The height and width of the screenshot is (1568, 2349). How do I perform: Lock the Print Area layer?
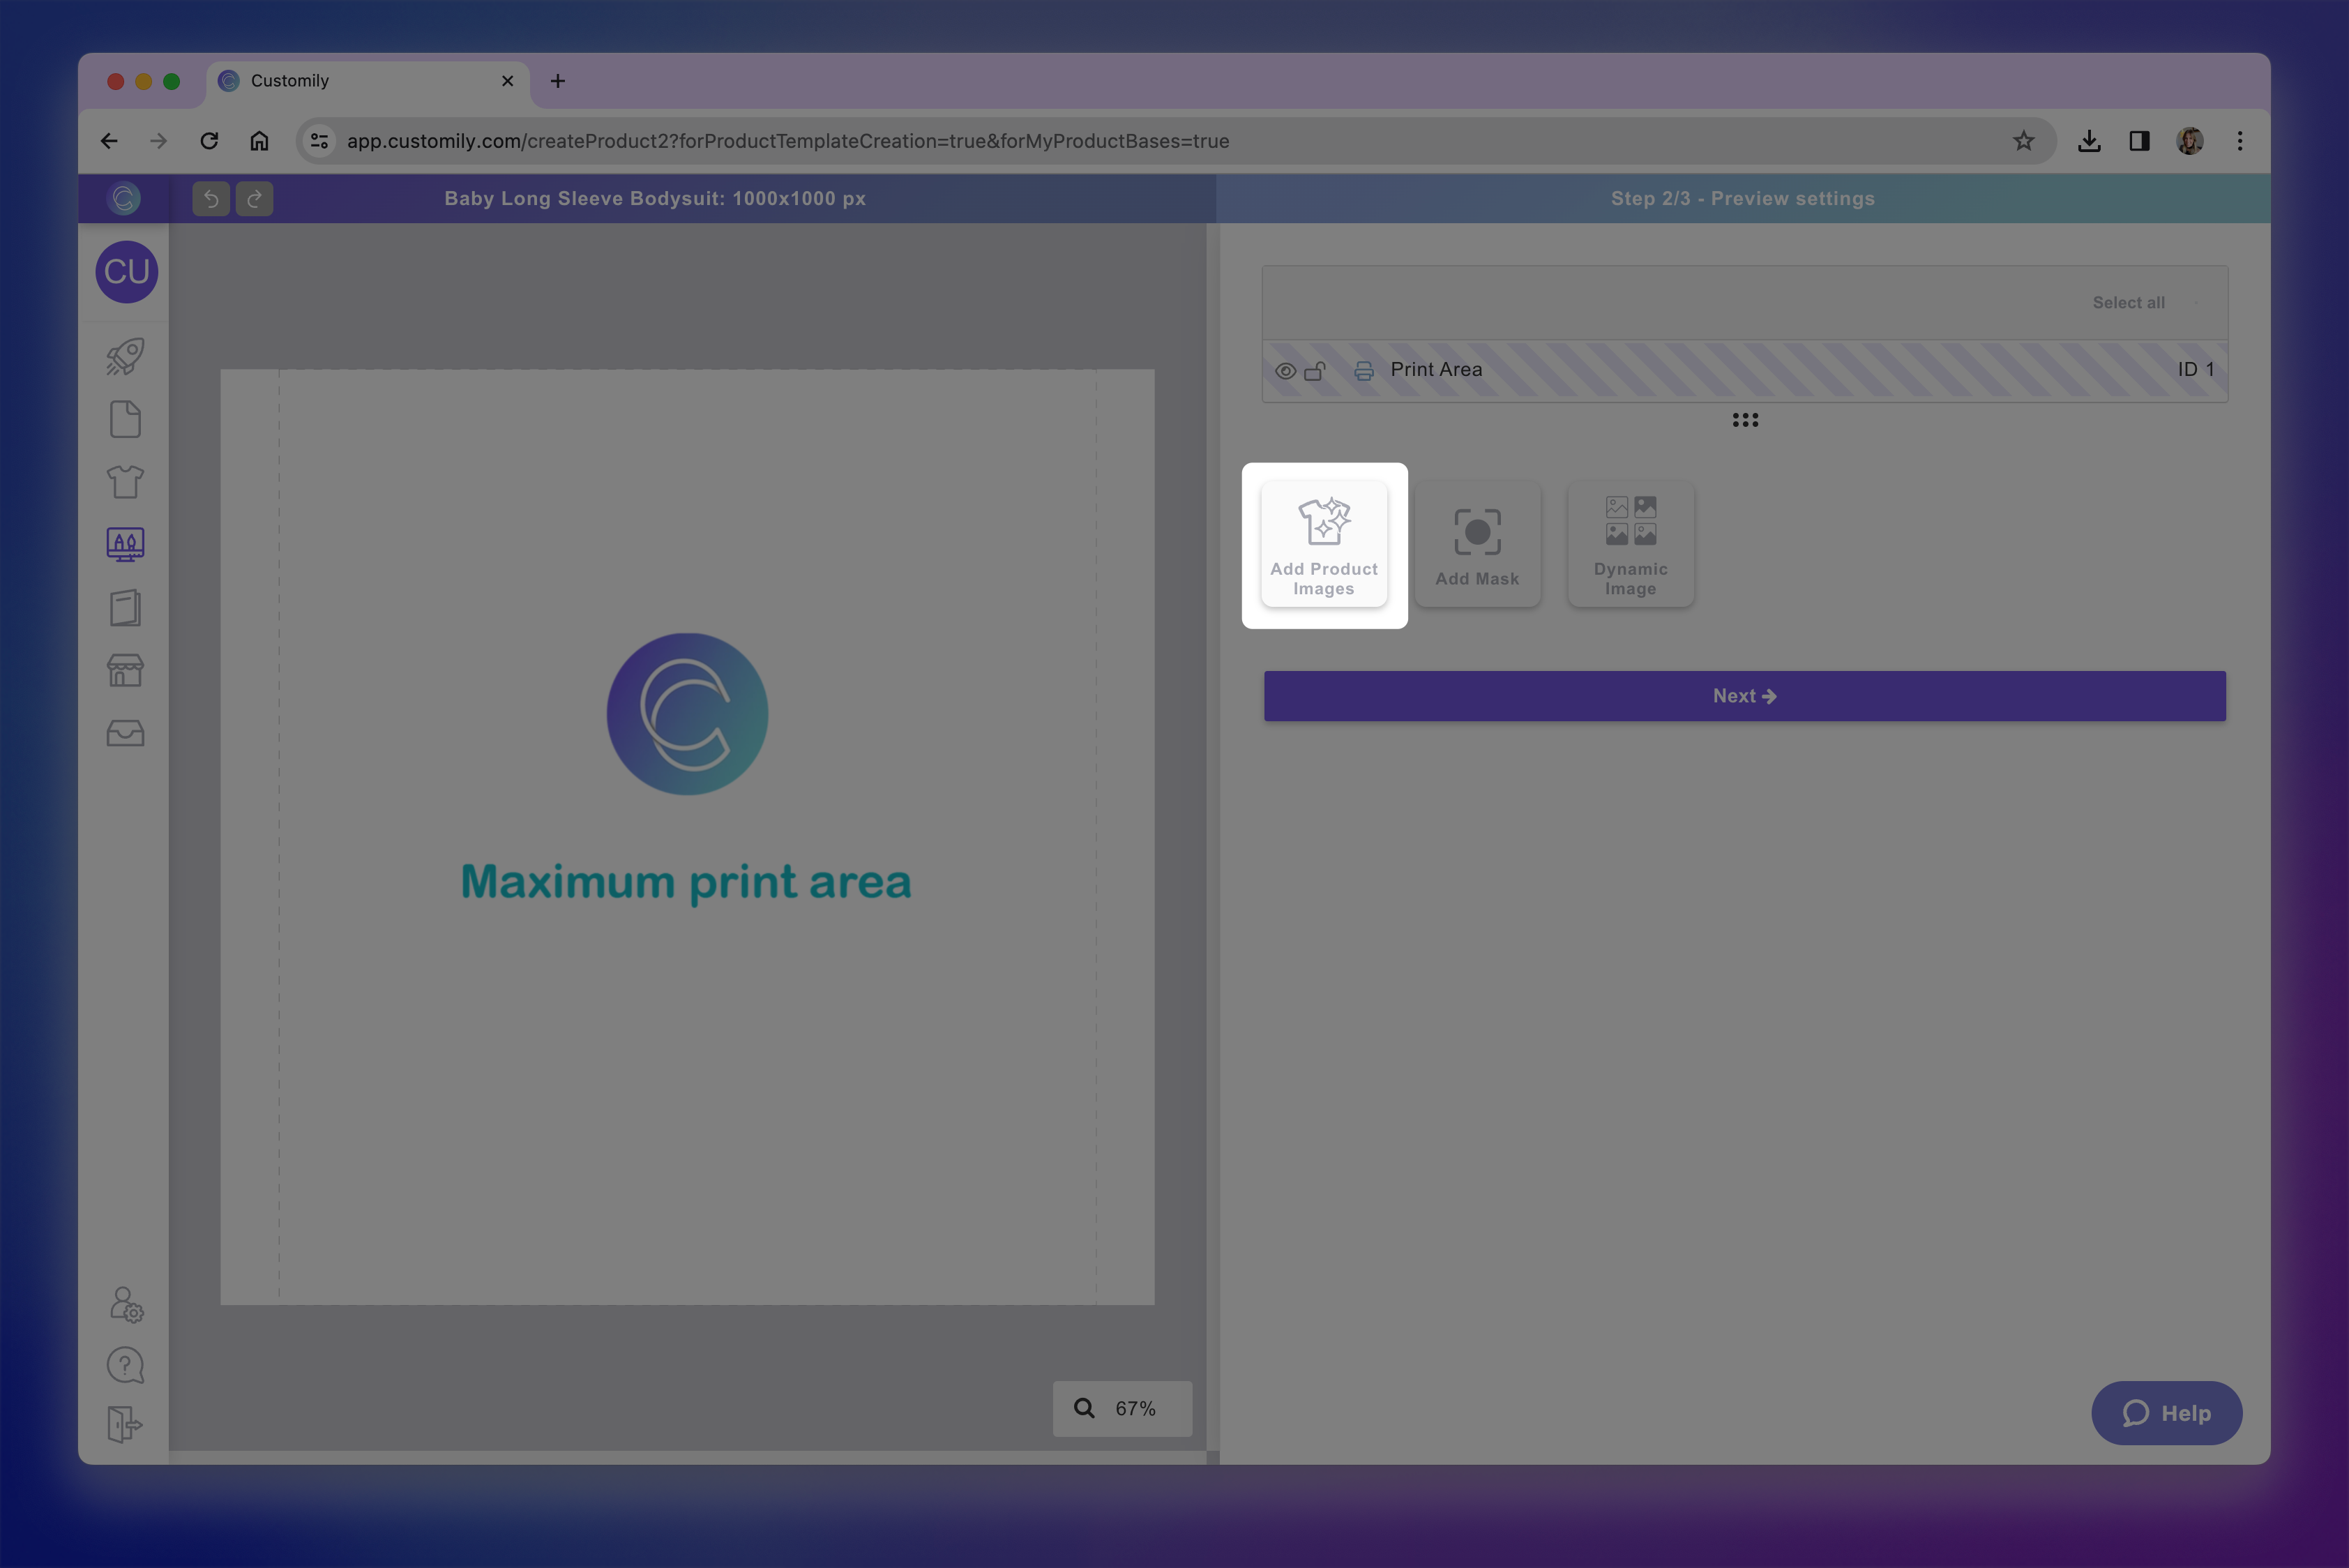(x=1316, y=370)
